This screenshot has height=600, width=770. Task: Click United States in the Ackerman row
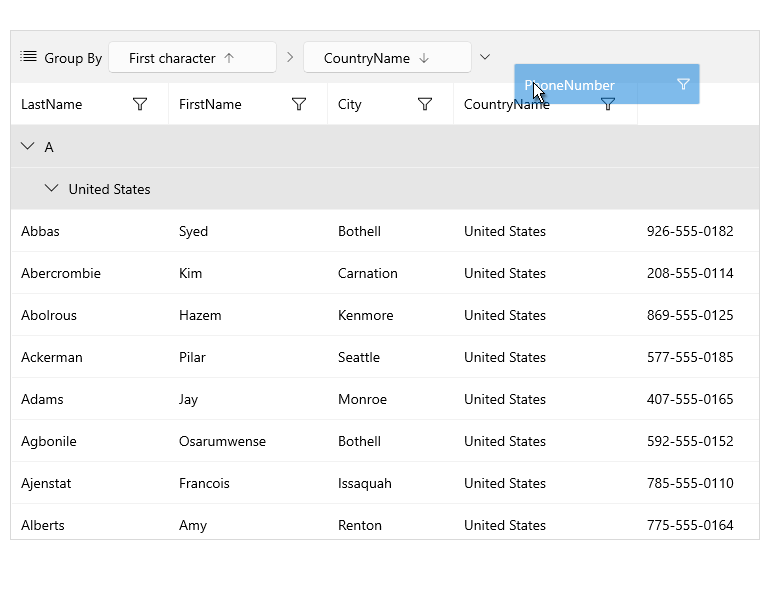505,357
